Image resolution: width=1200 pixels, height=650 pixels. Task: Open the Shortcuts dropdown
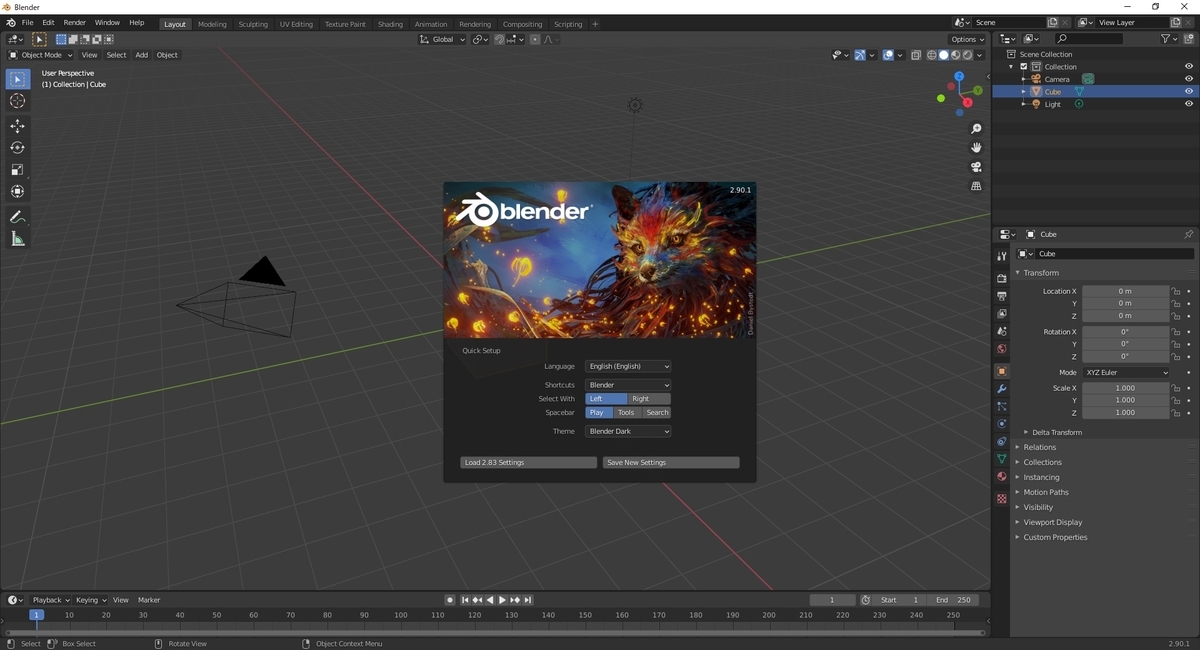pyautogui.click(x=628, y=385)
